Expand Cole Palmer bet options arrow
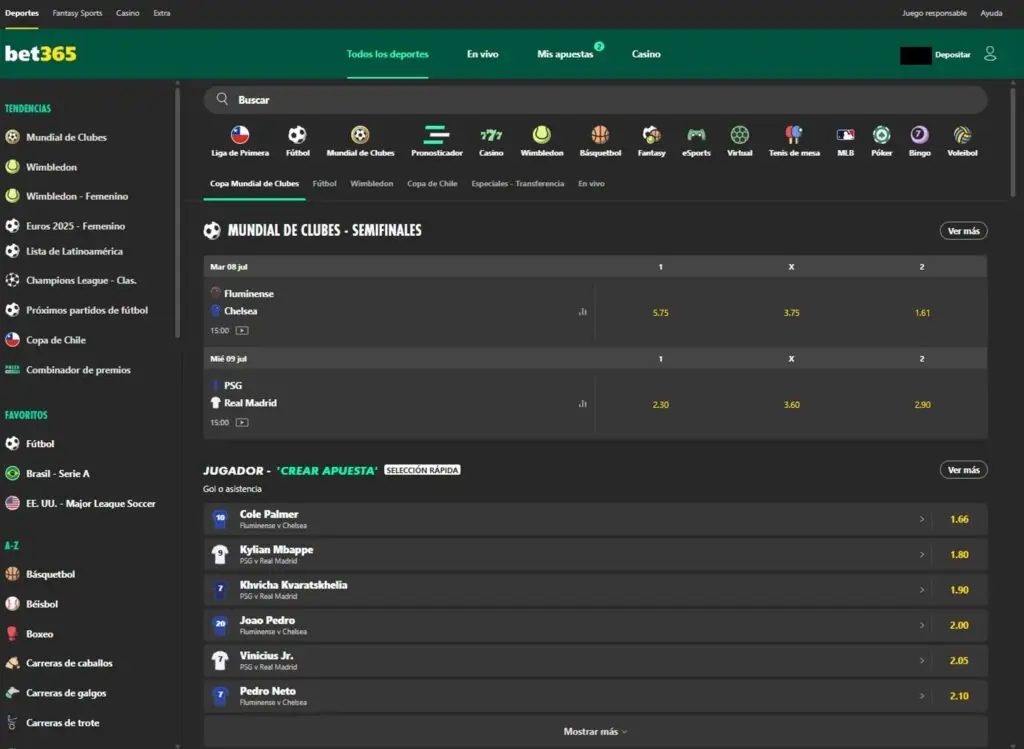 (921, 520)
